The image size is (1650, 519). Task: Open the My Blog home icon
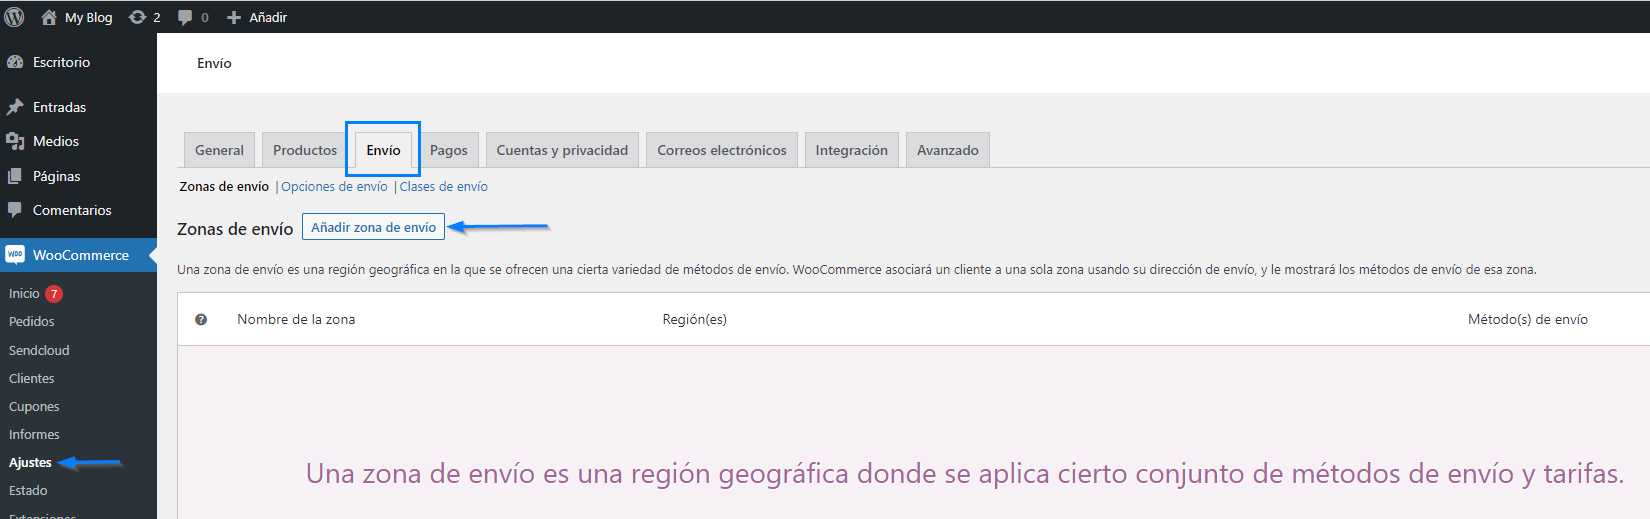coord(48,17)
